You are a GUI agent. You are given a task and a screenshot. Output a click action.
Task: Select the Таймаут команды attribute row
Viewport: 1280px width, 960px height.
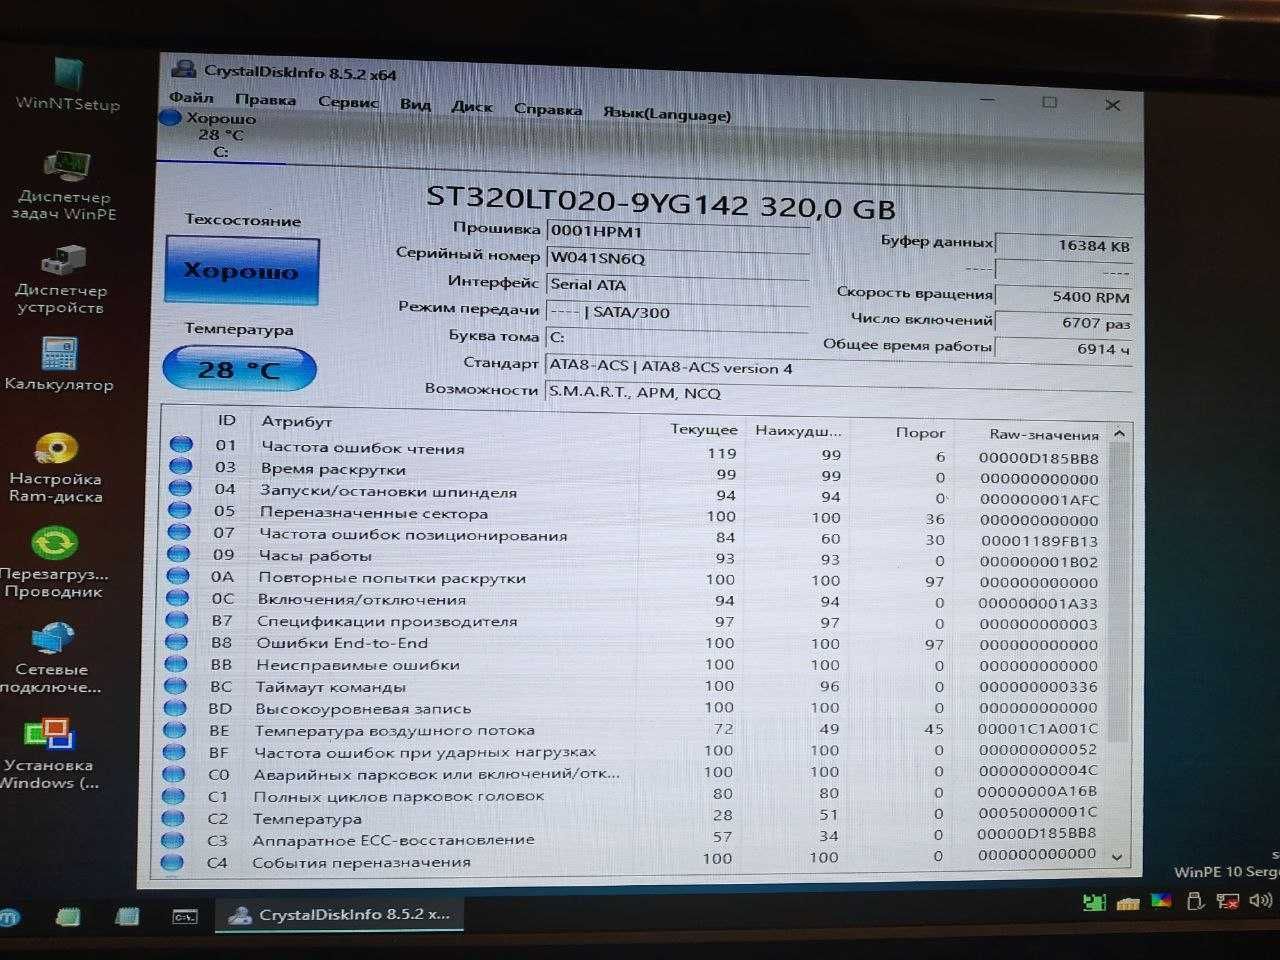click(x=634, y=687)
